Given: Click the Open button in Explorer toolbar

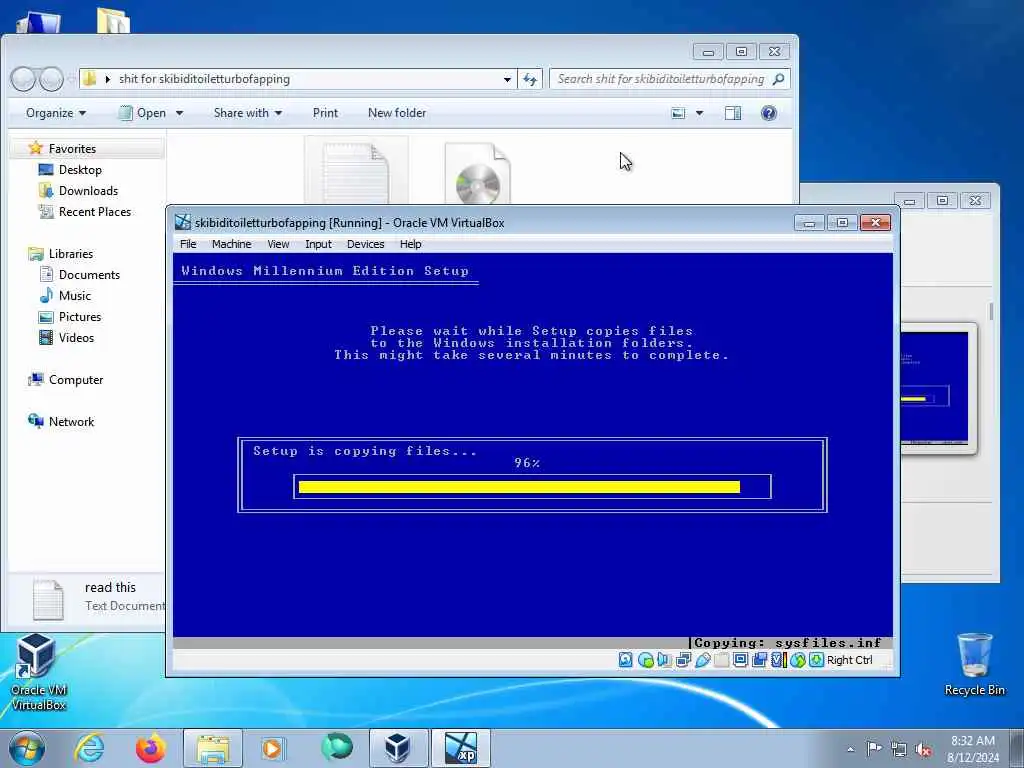Looking at the screenshot, I should pyautogui.click(x=142, y=113).
